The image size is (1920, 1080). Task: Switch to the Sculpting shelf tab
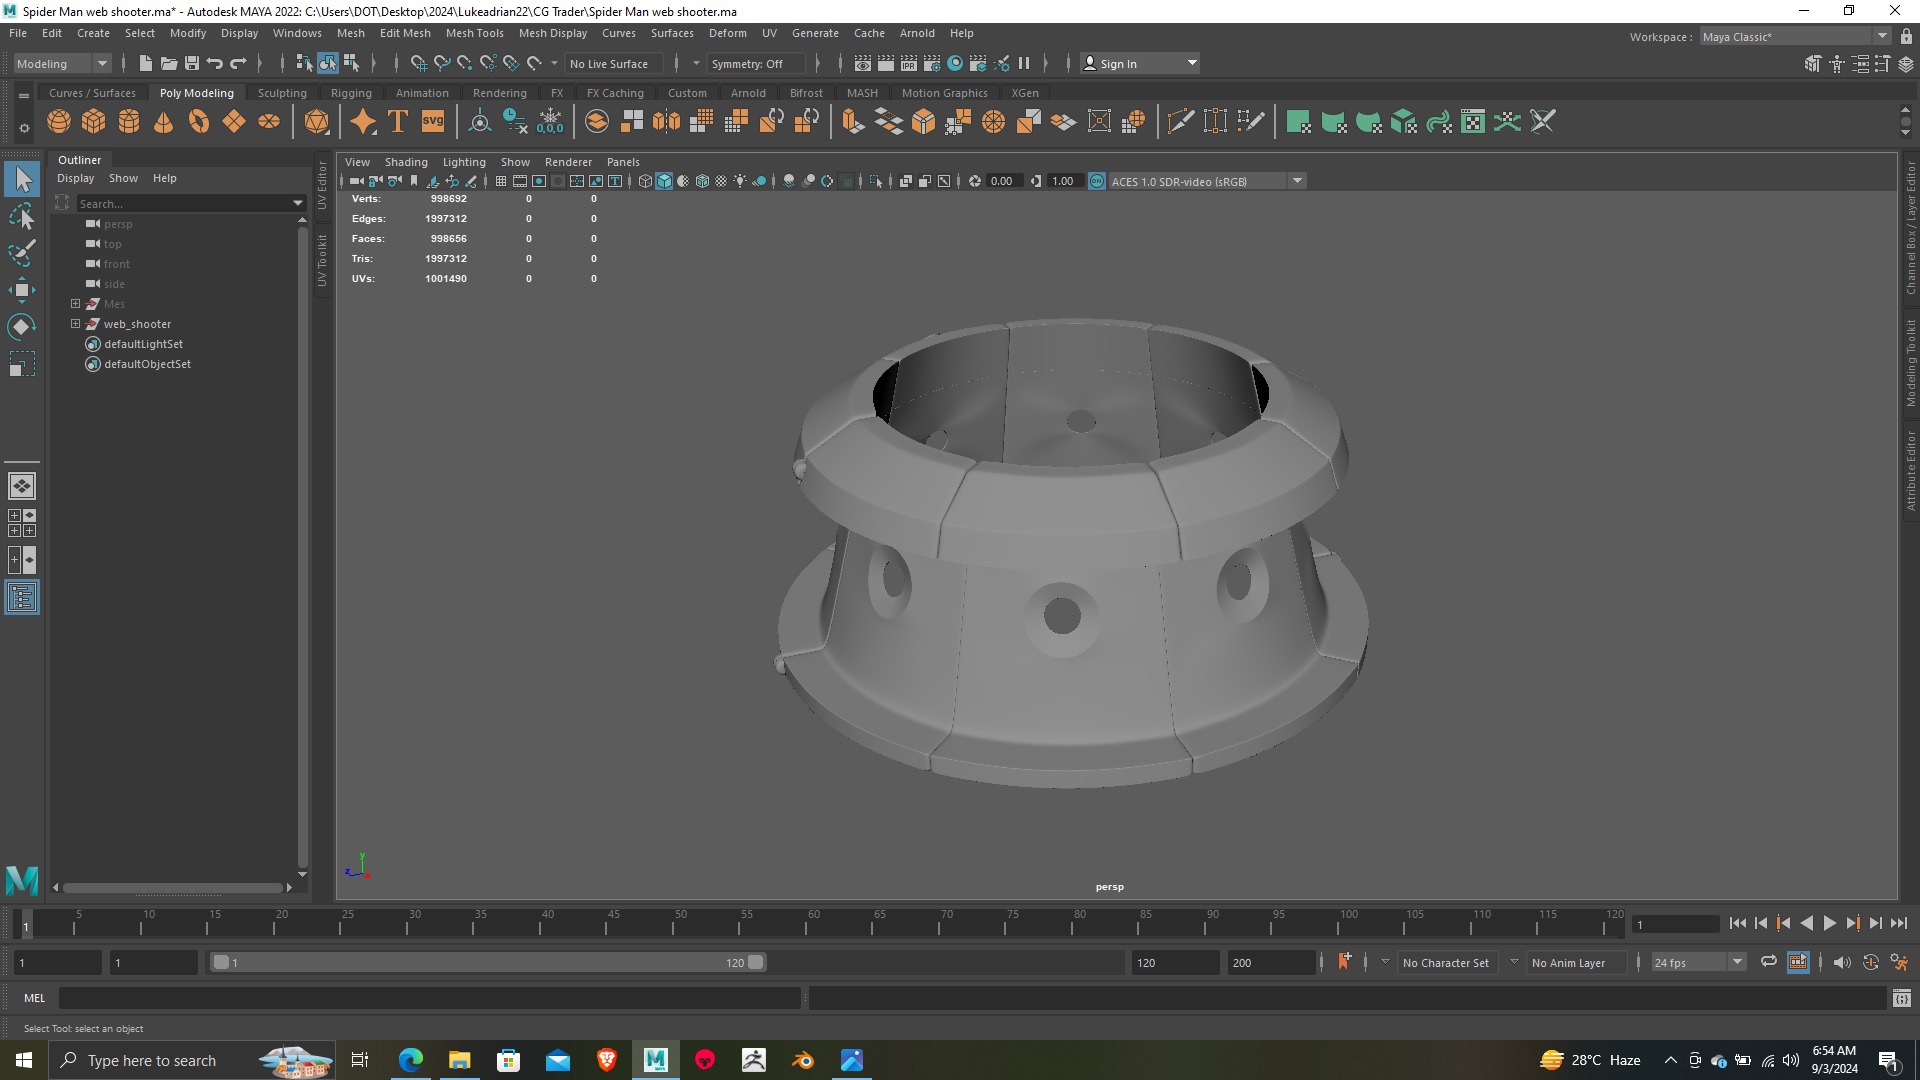coord(282,93)
